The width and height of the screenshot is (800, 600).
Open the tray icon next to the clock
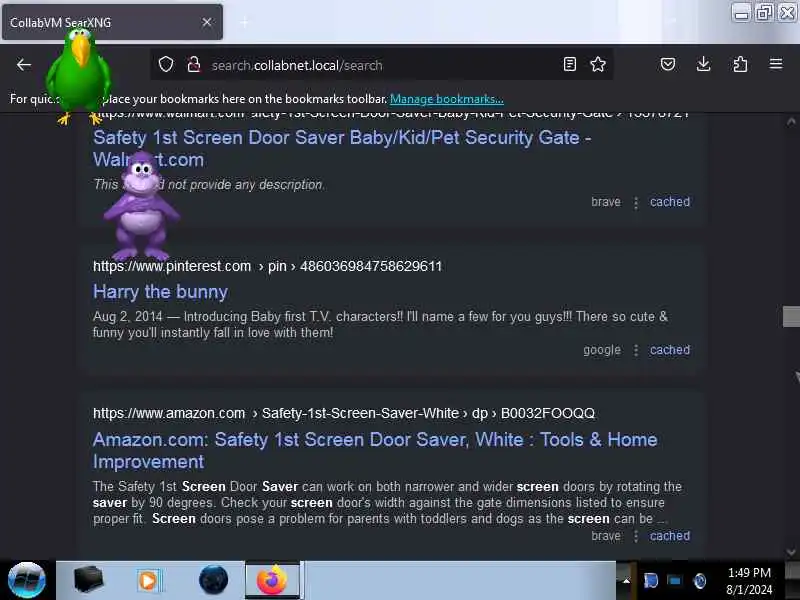click(700, 581)
